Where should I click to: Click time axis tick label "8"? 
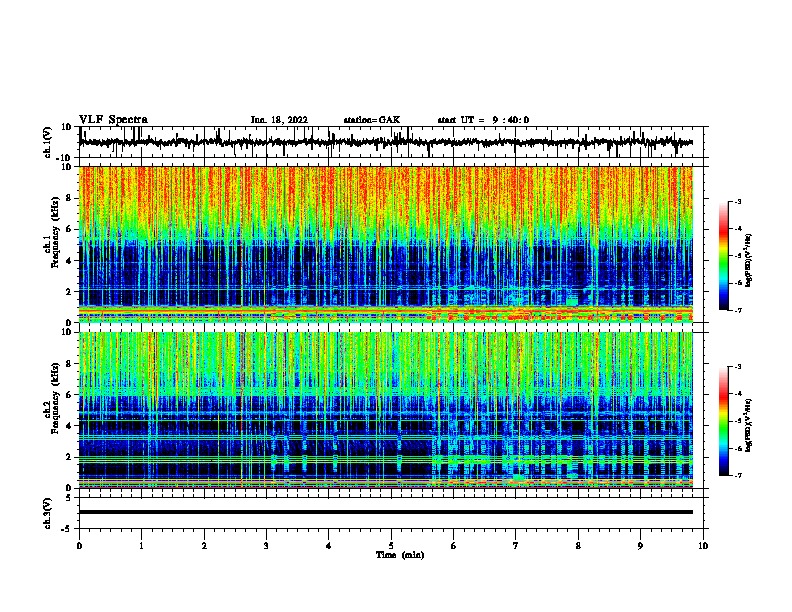point(578,546)
